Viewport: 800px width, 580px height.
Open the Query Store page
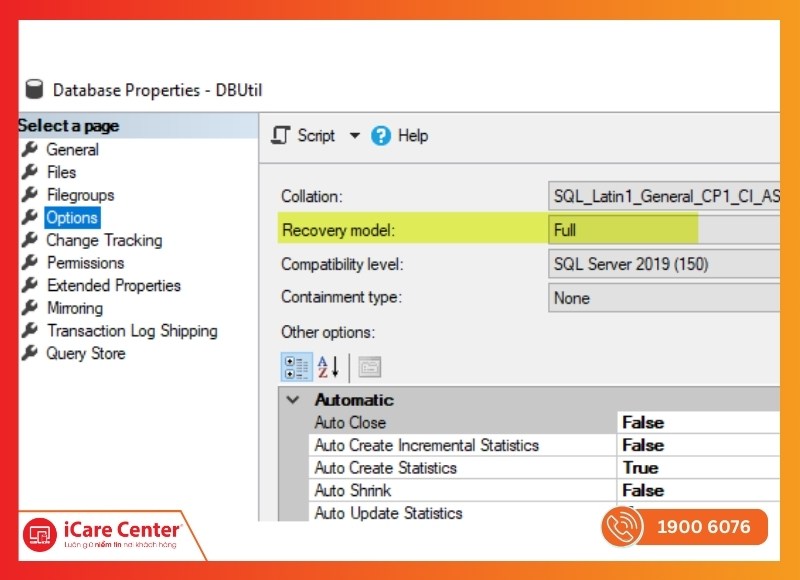tap(86, 353)
